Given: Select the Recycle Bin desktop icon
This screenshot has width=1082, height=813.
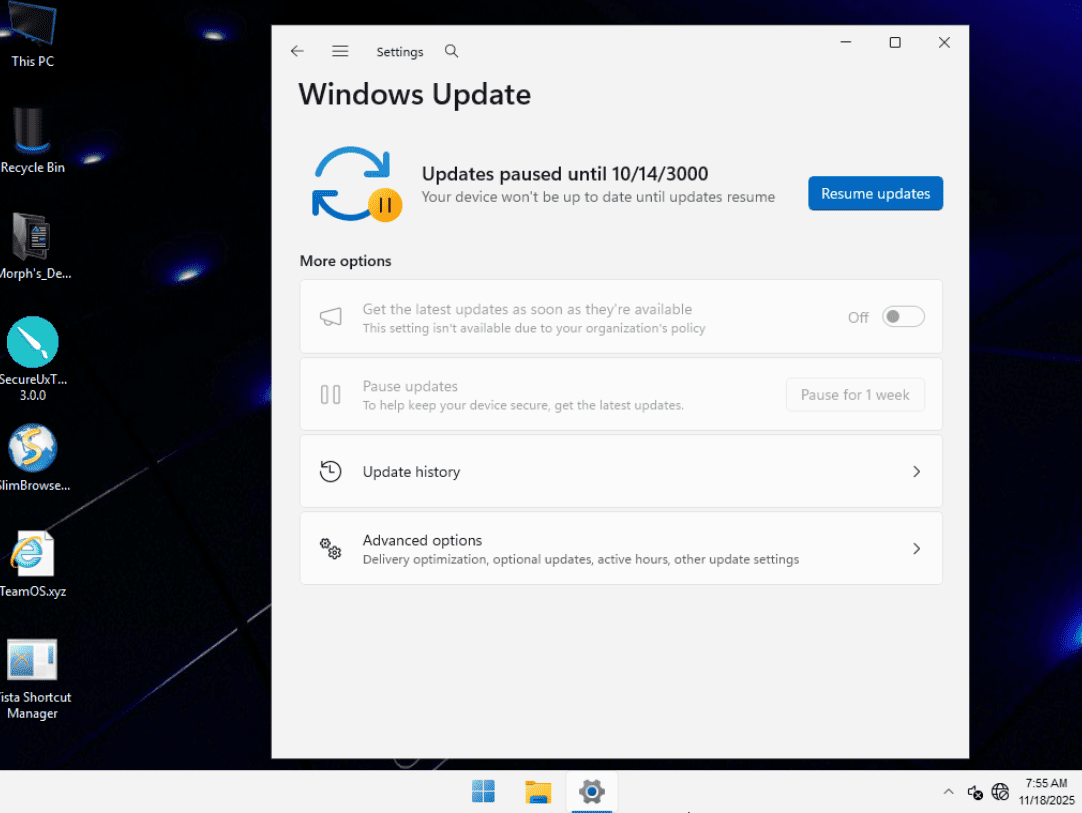Looking at the screenshot, I should click(33, 140).
